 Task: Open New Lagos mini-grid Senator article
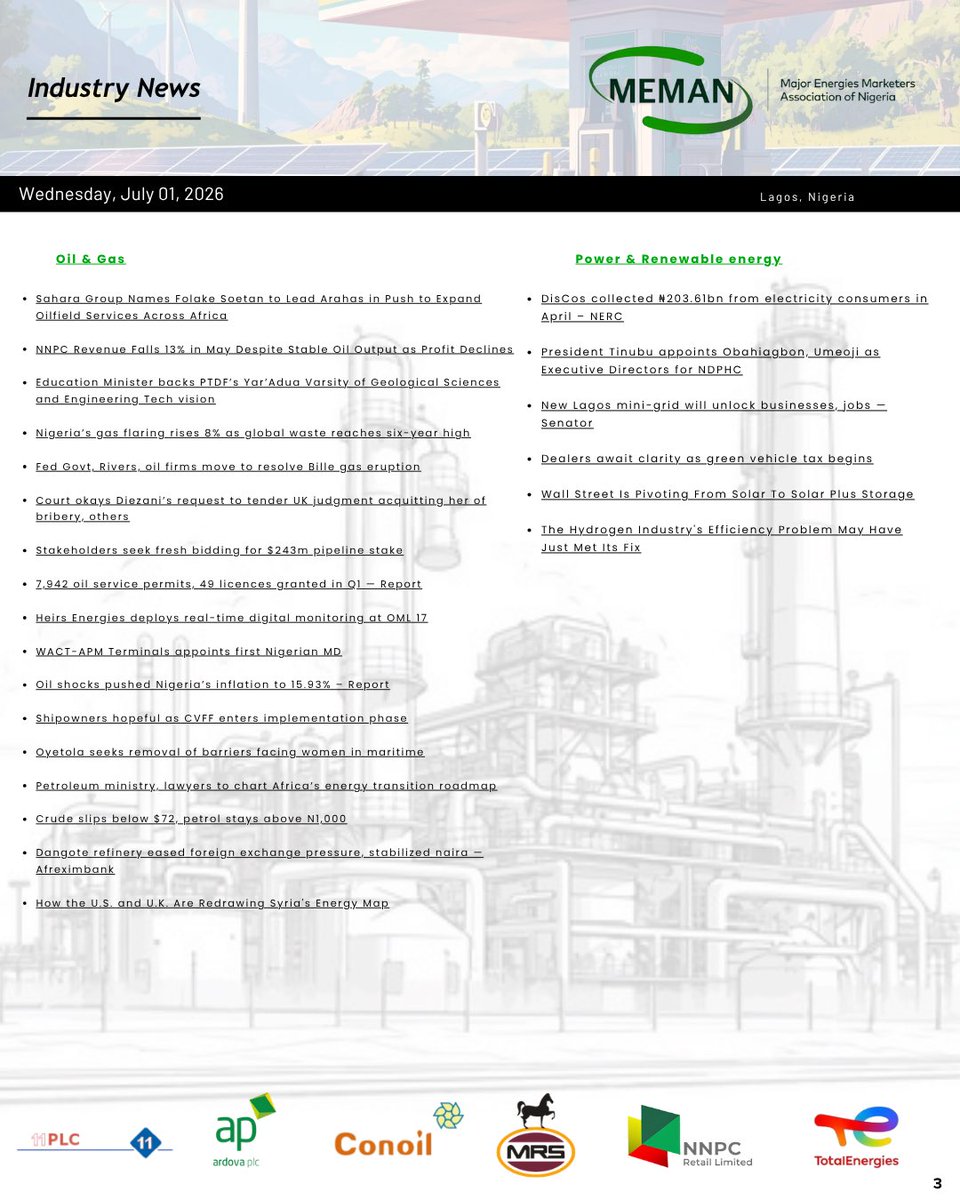(714, 414)
